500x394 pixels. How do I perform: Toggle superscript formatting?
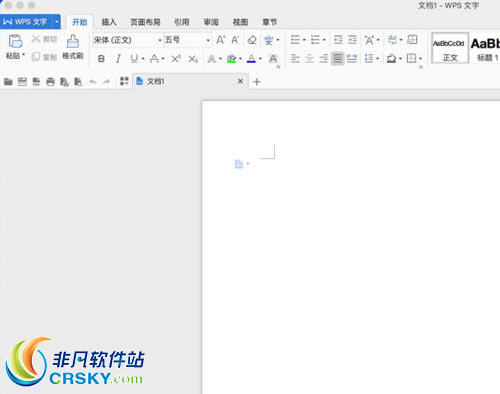click(x=176, y=59)
